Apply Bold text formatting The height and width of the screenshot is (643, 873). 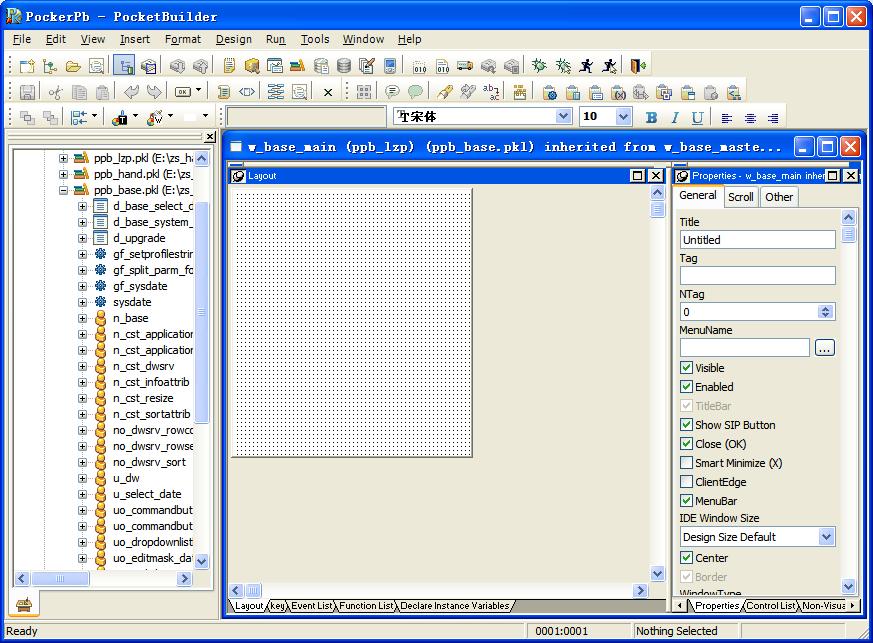tap(651, 117)
